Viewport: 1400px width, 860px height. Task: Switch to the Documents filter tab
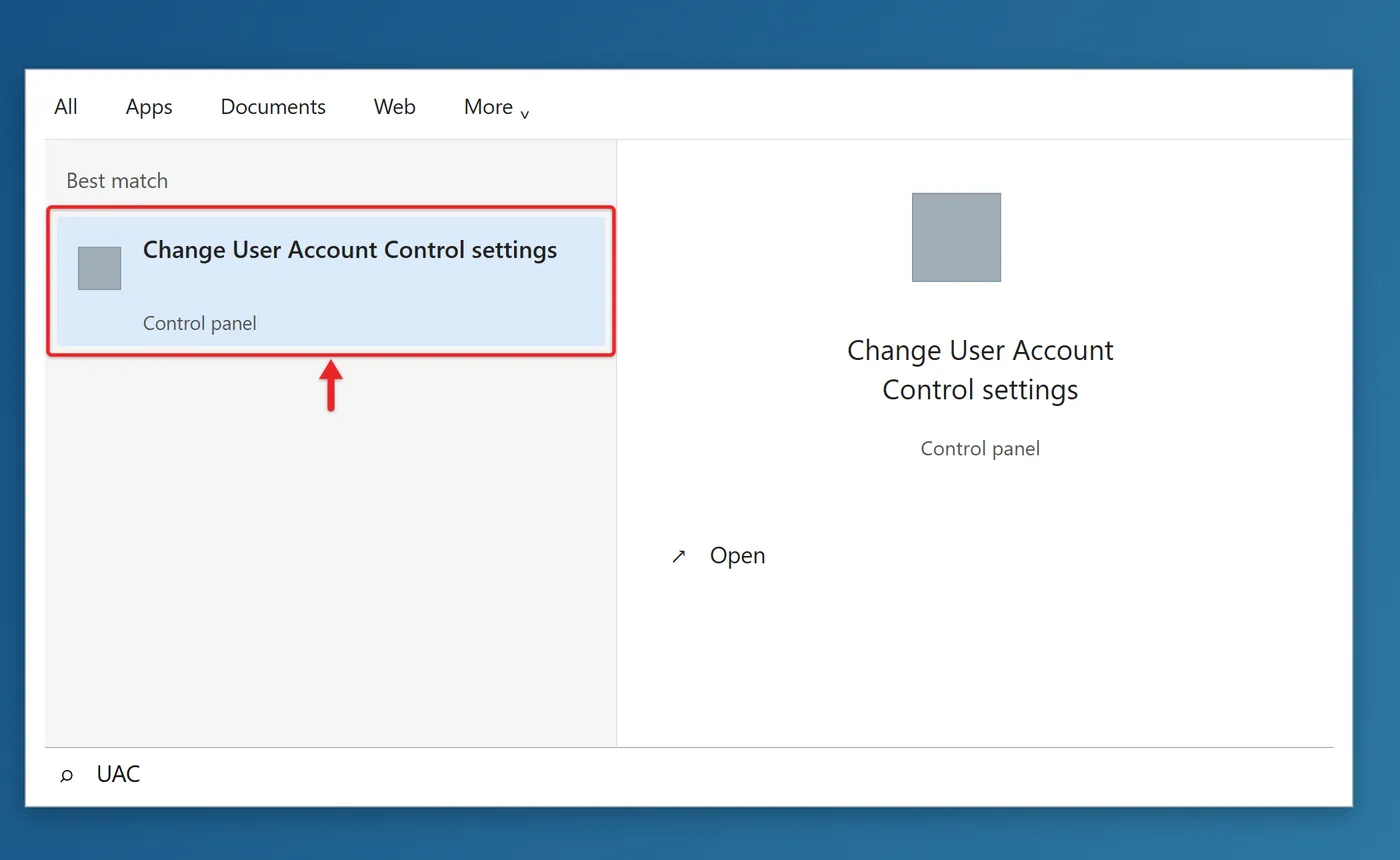point(273,107)
